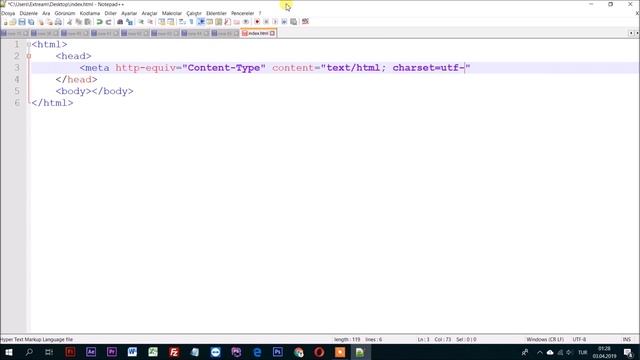Click the UTF-8 encoding status entry
This screenshot has width=640, height=360.
(579, 340)
